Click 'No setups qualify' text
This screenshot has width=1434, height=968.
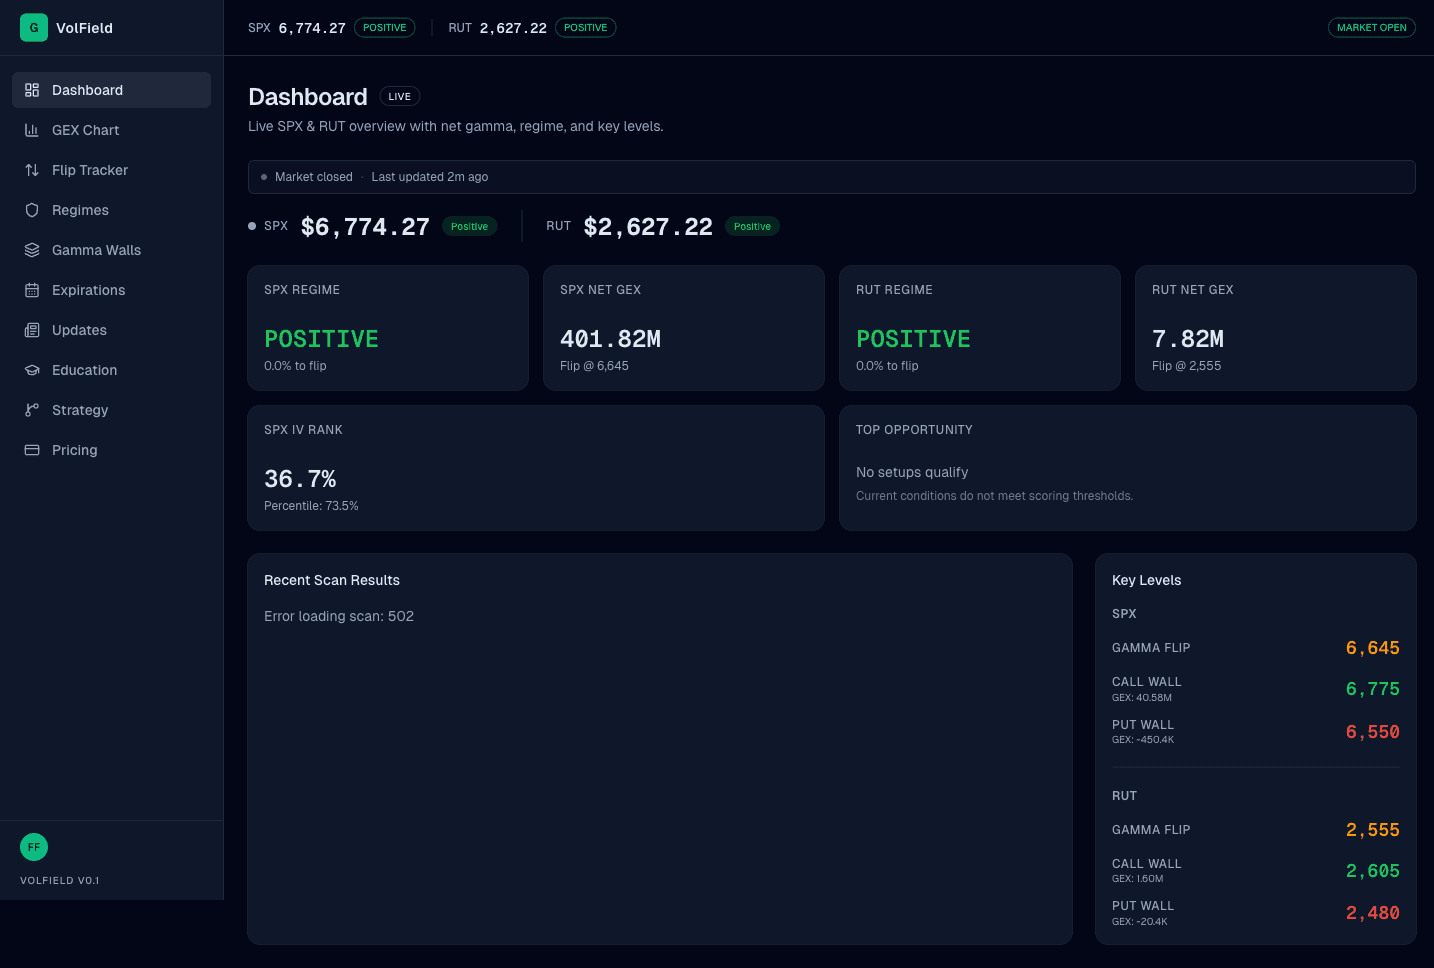coord(912,472)
